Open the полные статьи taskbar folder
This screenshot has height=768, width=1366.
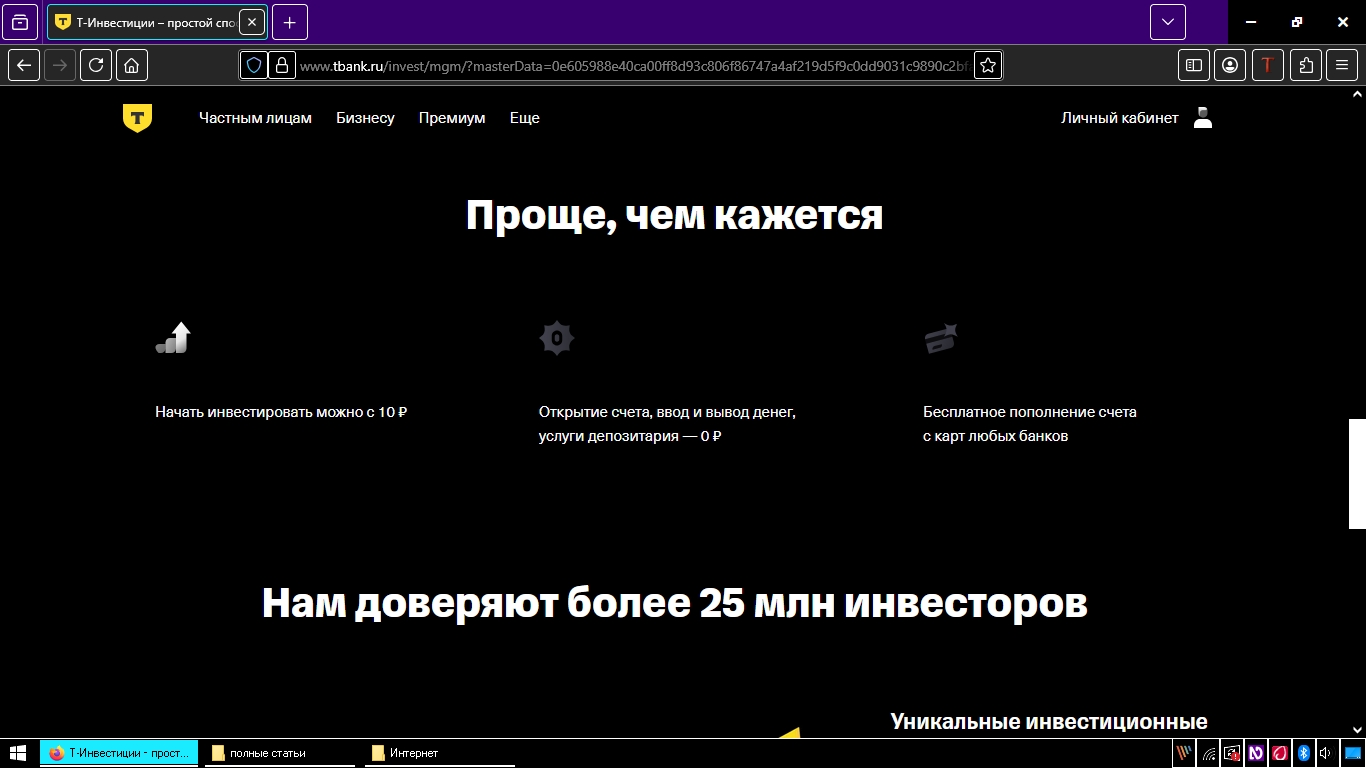(x=280, y=753)
